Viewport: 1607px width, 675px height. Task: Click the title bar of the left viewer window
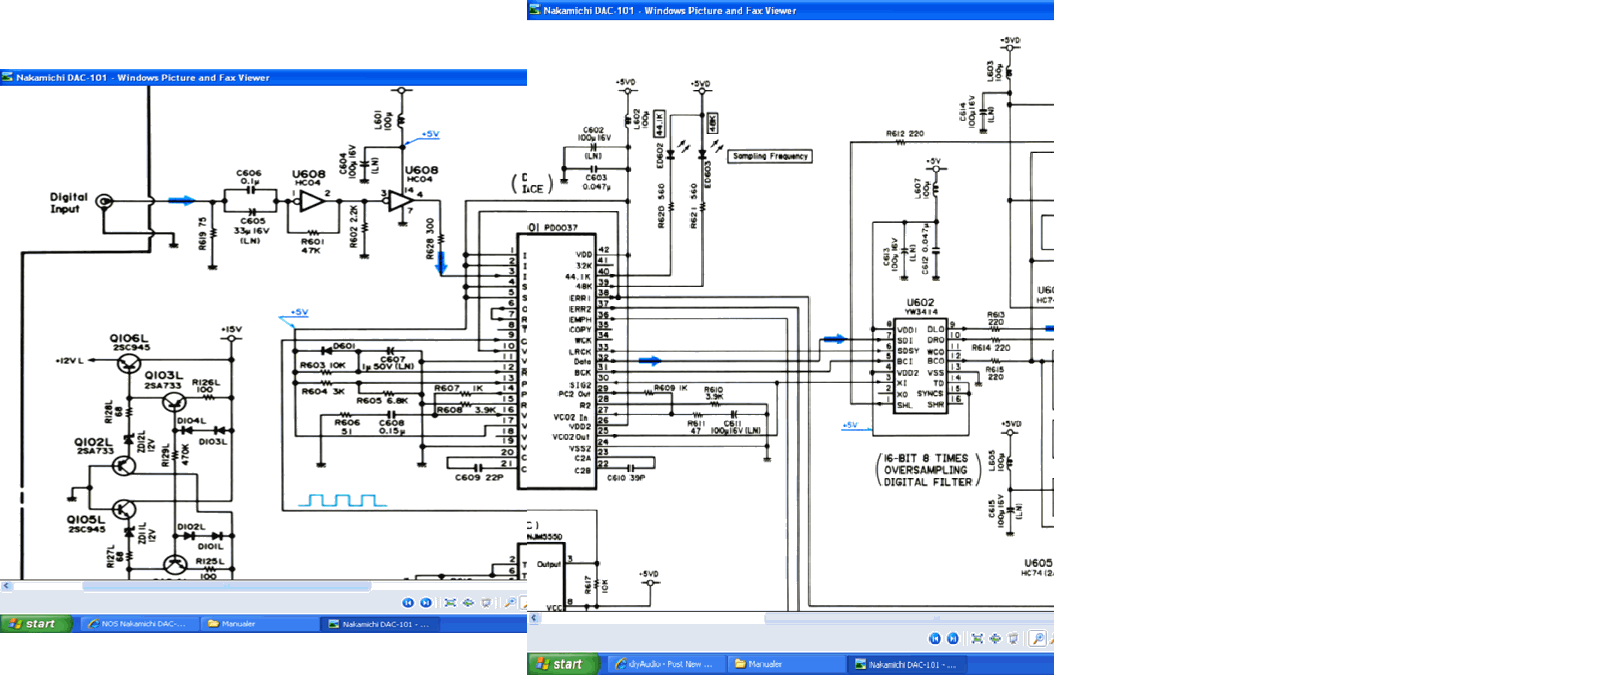click(263, 77)
